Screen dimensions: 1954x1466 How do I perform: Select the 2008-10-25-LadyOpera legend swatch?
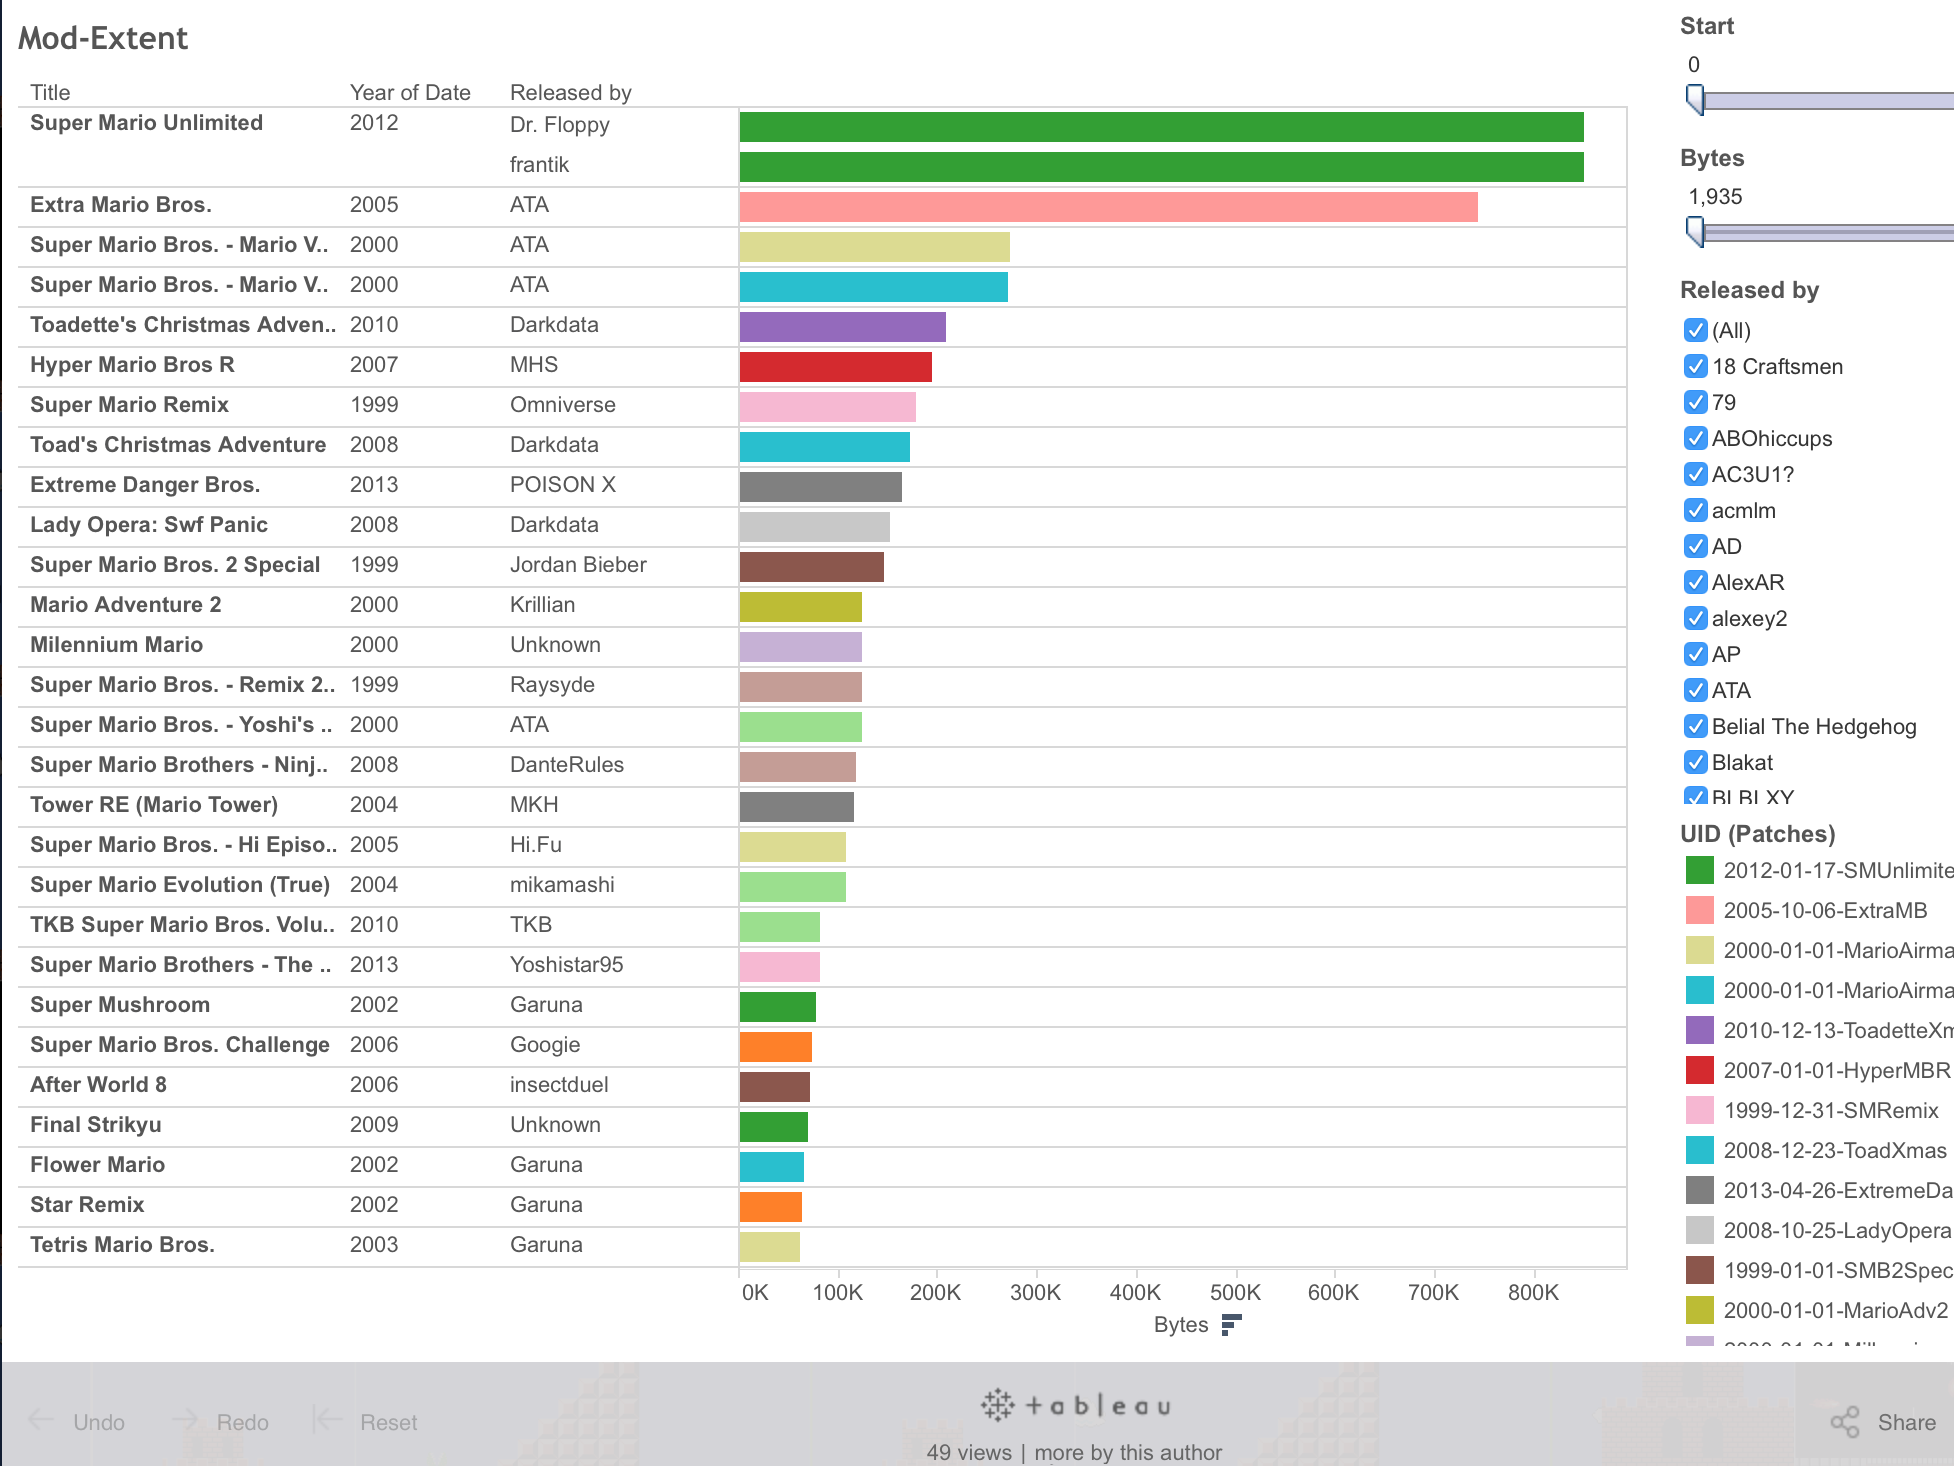[x=1700, y=1230]
